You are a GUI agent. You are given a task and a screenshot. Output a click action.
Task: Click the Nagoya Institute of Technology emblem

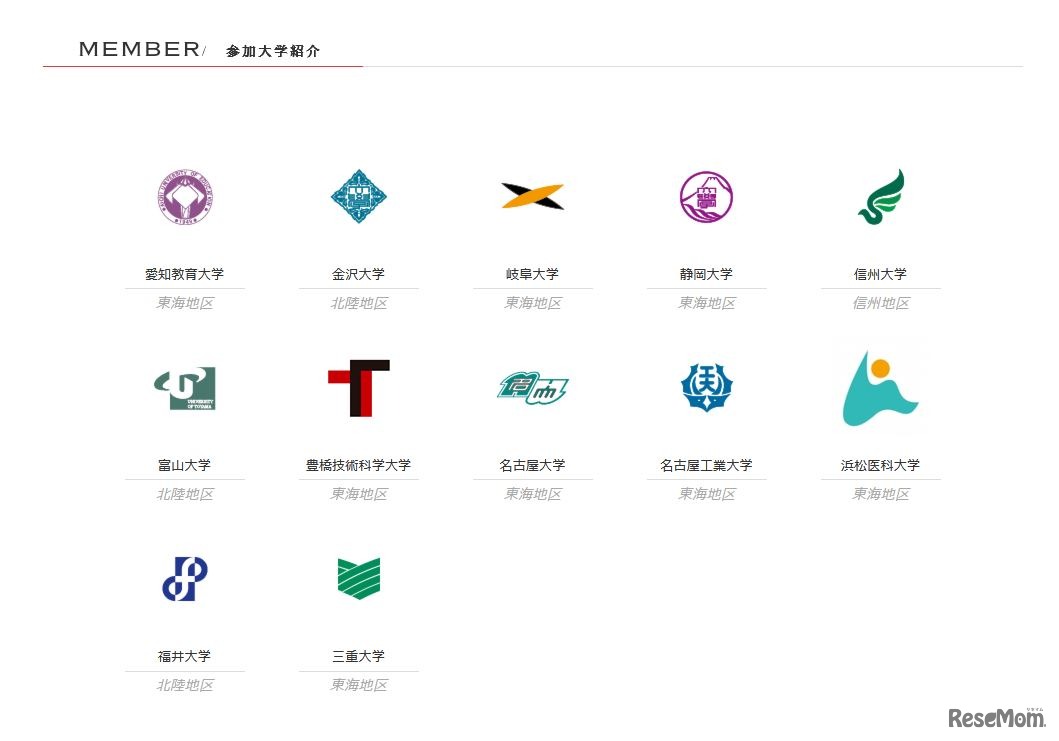pyautogui.click(x=706, y=387)
